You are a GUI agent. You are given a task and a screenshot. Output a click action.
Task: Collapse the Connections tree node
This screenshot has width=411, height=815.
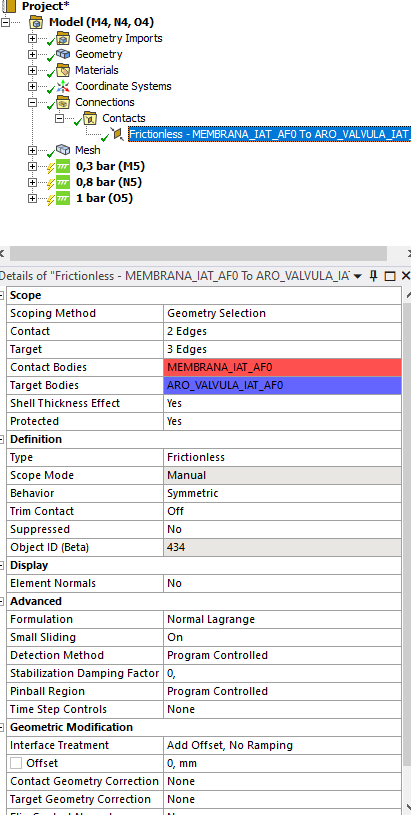click(x=33, y=102)
